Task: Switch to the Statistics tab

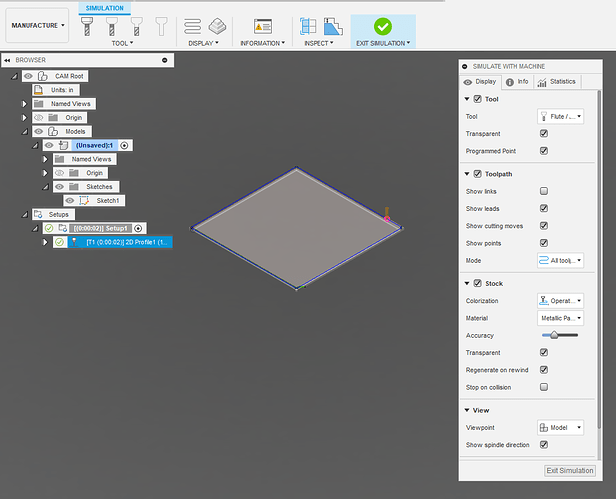Action: 557,82
